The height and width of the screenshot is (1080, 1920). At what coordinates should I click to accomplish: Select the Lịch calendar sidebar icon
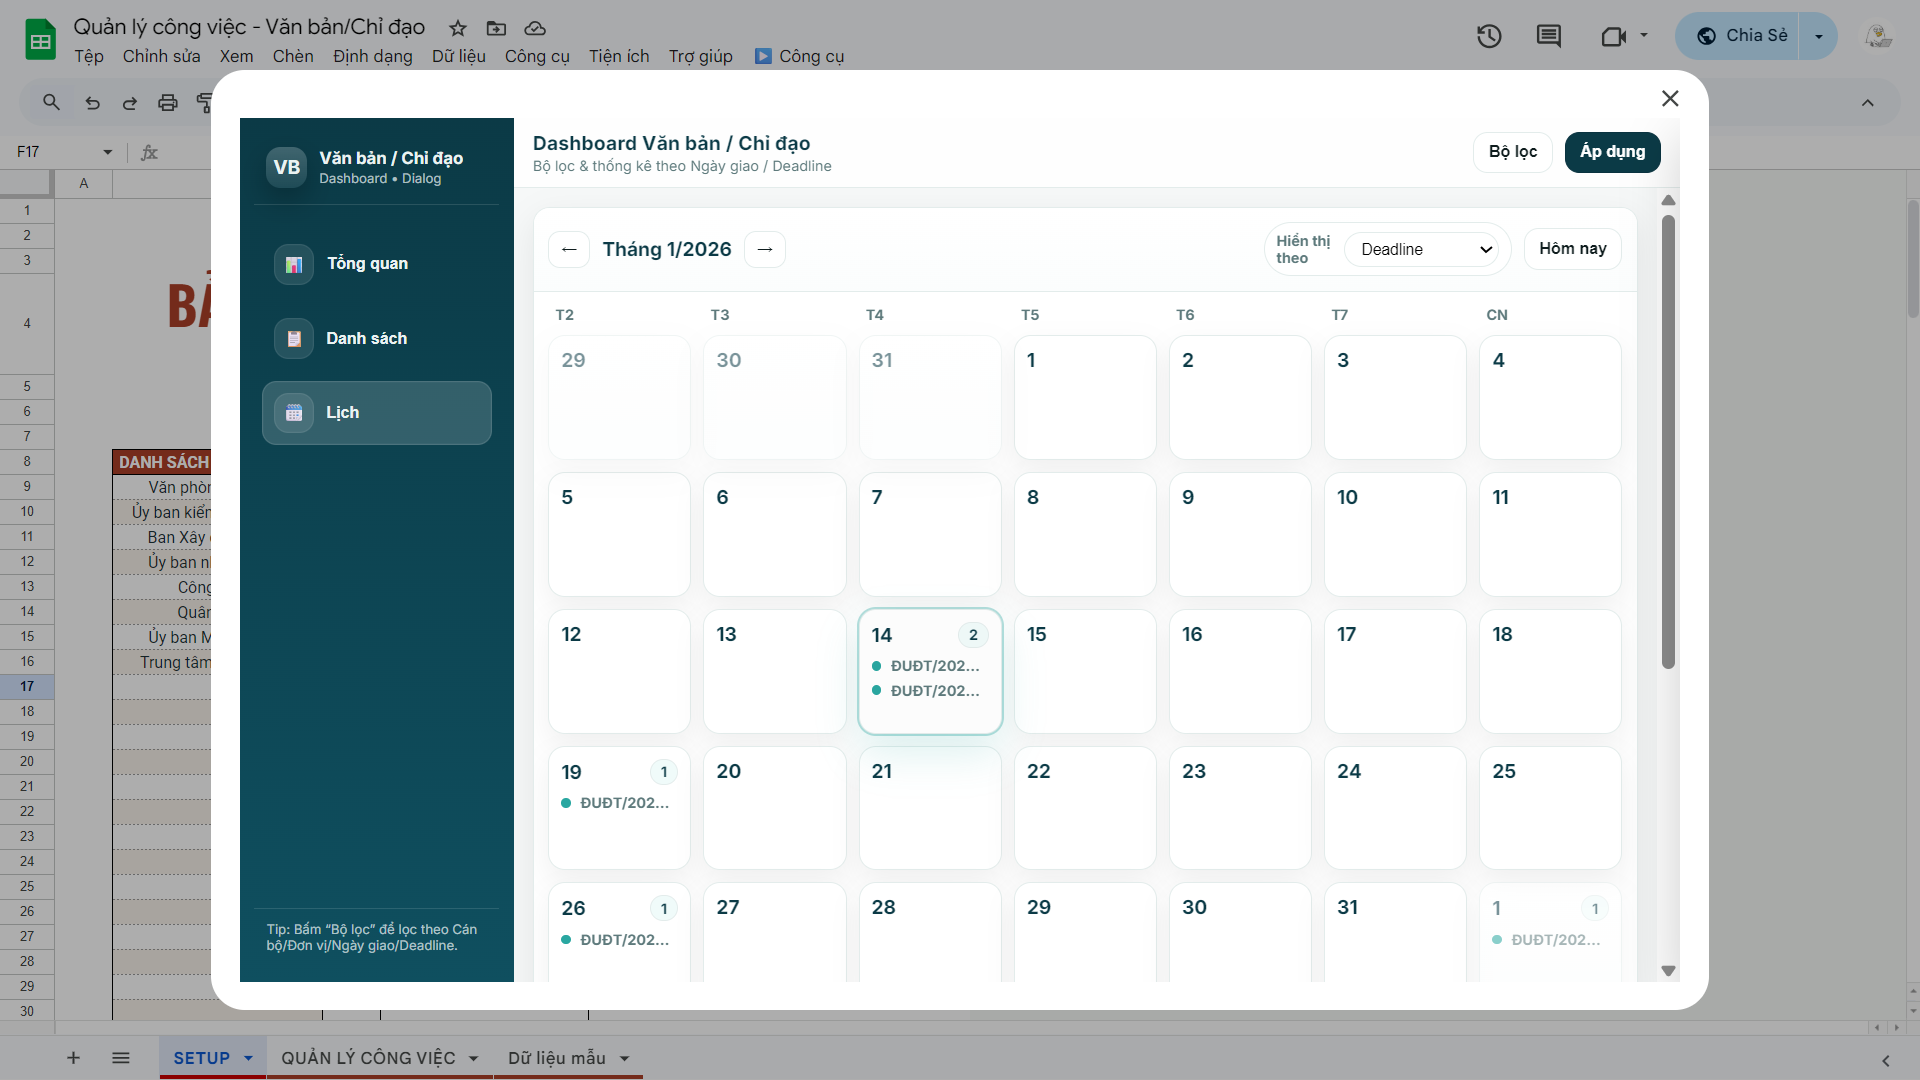tap(294, 413)
